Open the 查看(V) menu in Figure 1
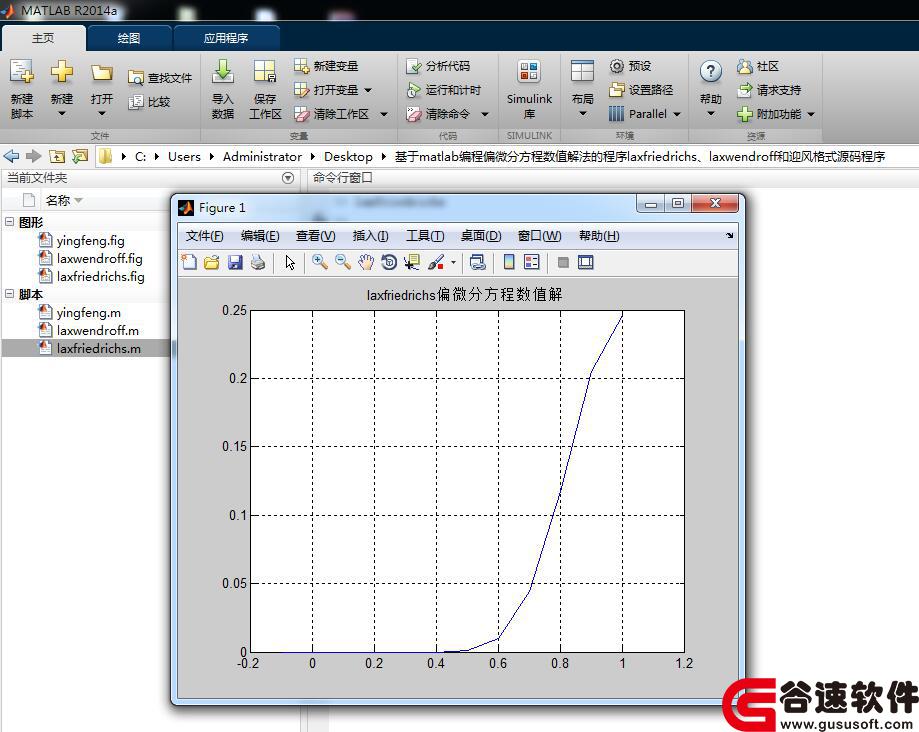Image resolution: width=919 pixels, height=732 pixels. pos(315,236)
